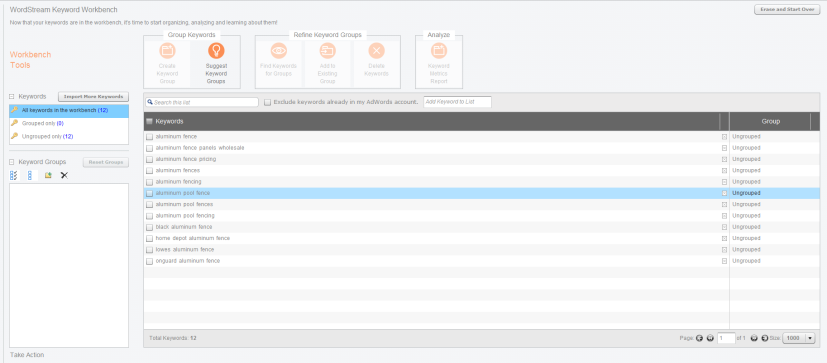Image resolution: width=827 pixels, height=363 pixels.
Task: Select 'All keywords in the workbench' filter
Action: 69,110
